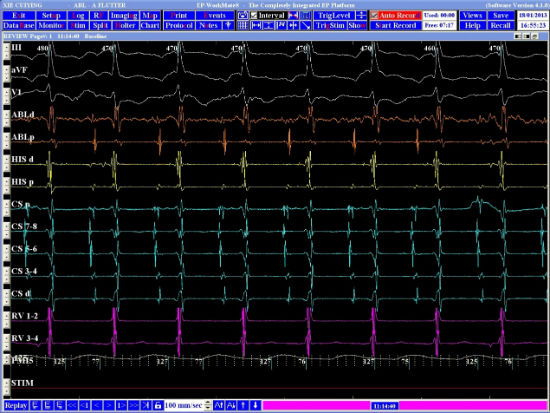Click the ABLd channel label

23,115
